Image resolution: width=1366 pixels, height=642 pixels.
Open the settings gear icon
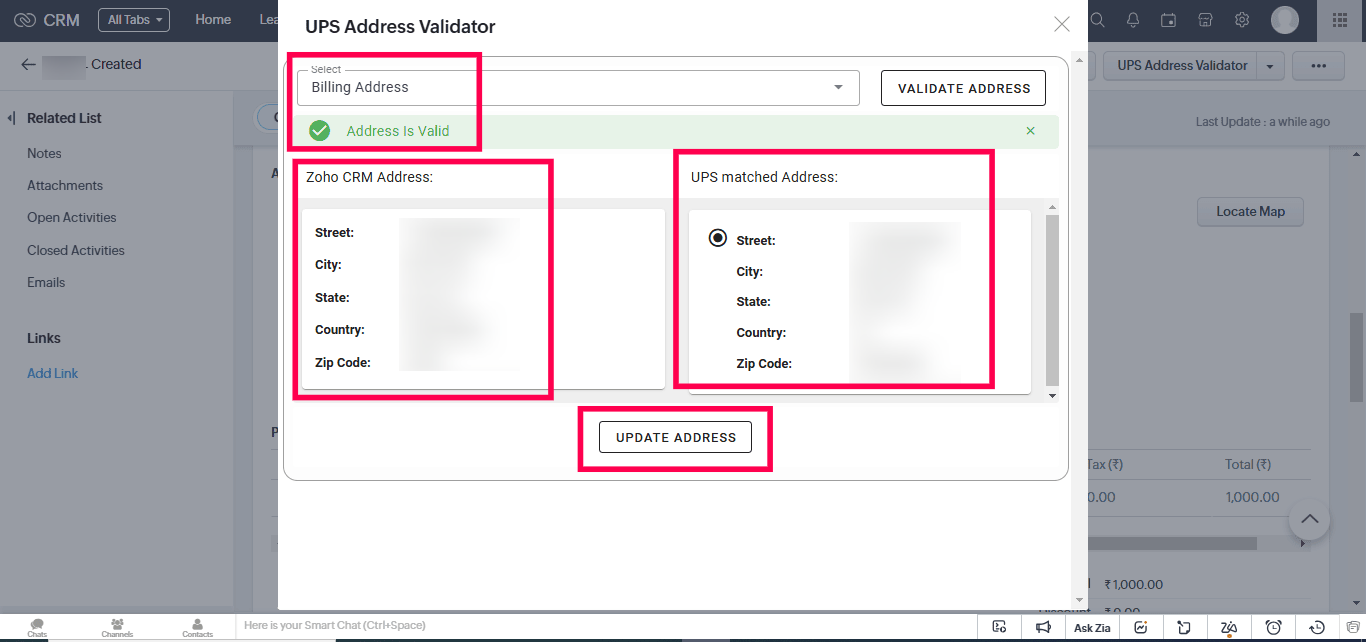(1242, 20)
